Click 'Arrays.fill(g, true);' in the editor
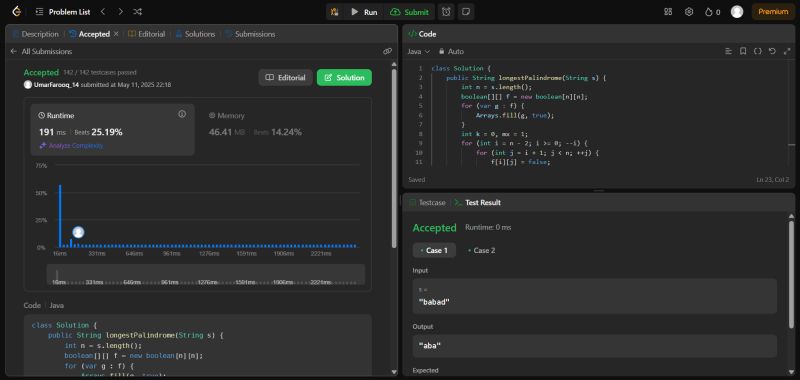Viewport: 800px width, 380px height. pyautogui.click(x=514, y=115)
